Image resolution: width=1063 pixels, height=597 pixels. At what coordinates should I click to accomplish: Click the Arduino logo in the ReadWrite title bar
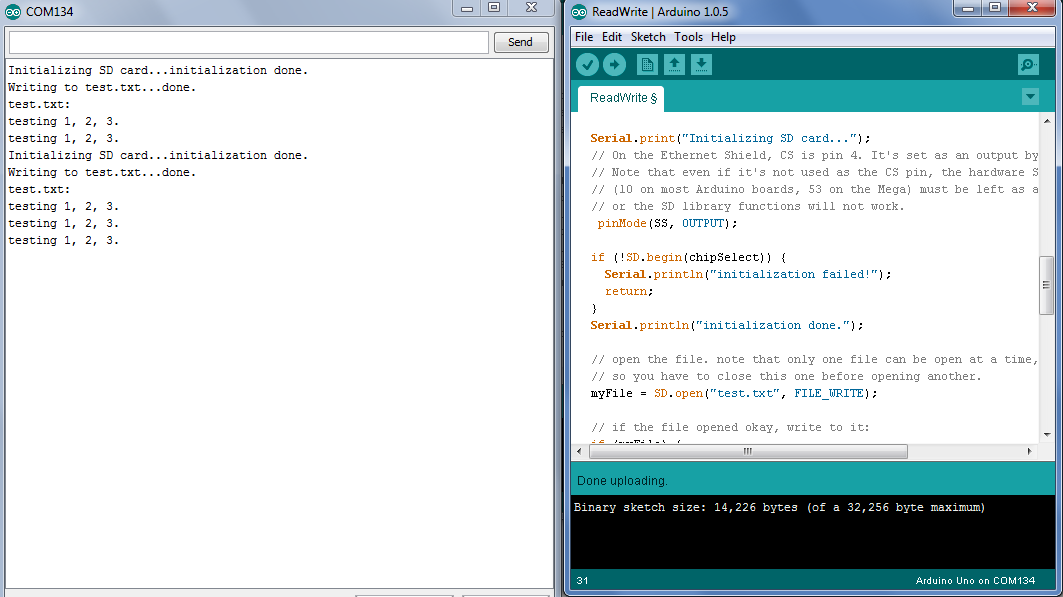tap(579, 12)
